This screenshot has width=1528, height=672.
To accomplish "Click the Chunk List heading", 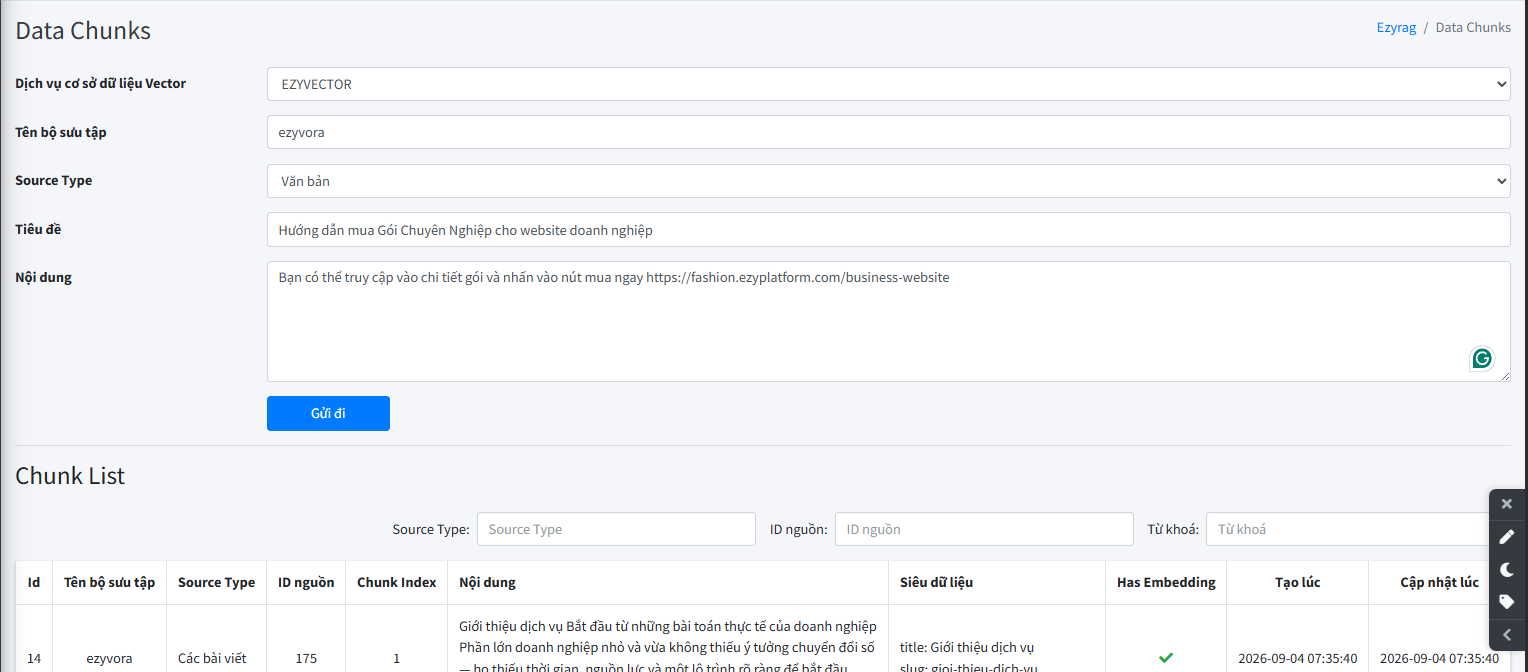I will (70, 476).
